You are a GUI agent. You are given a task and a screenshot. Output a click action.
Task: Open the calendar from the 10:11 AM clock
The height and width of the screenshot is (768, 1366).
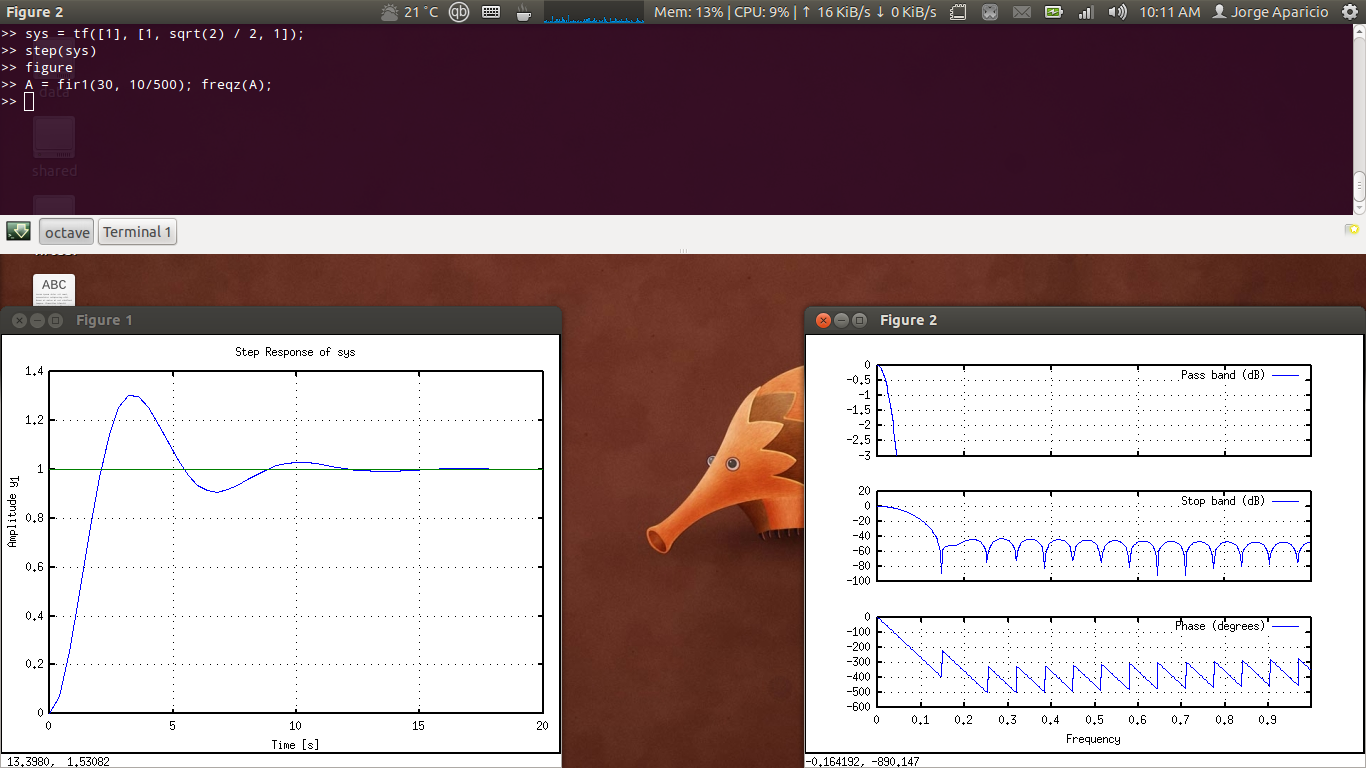coord(1170,12)
